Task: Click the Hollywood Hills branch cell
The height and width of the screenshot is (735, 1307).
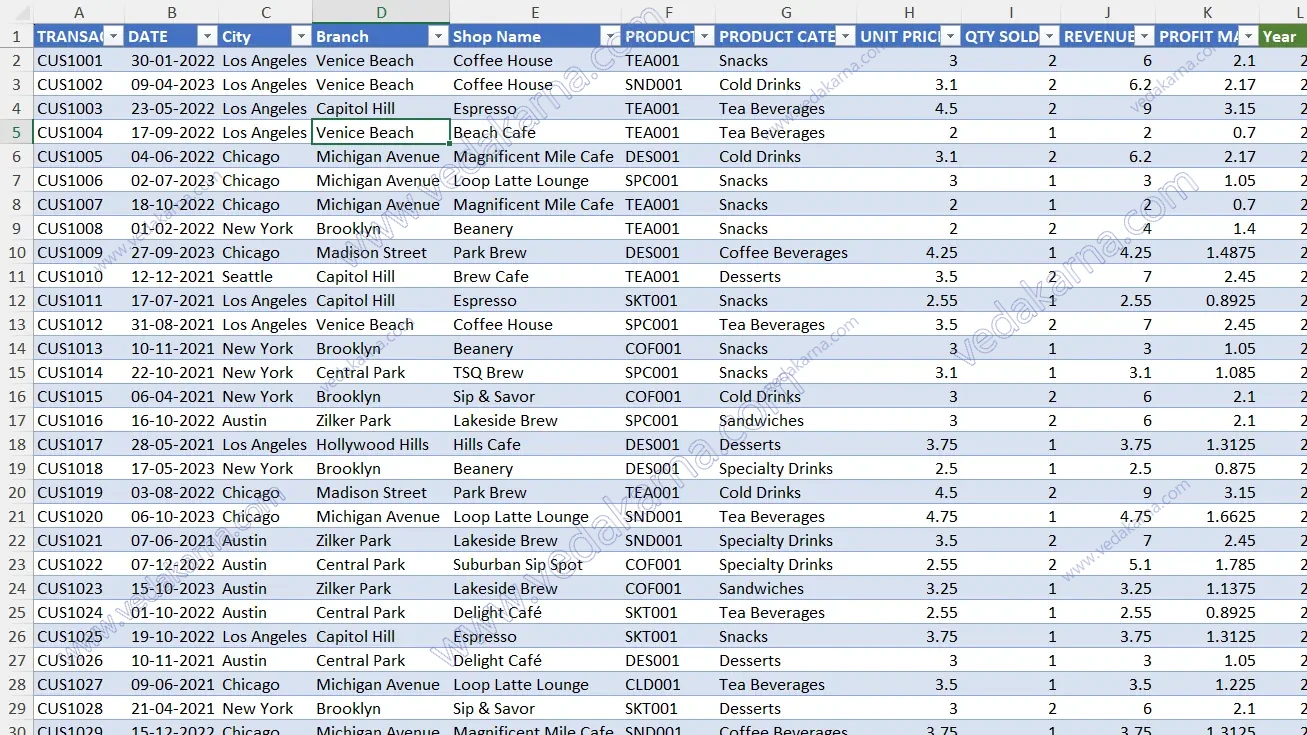Action: coord(381,444)
